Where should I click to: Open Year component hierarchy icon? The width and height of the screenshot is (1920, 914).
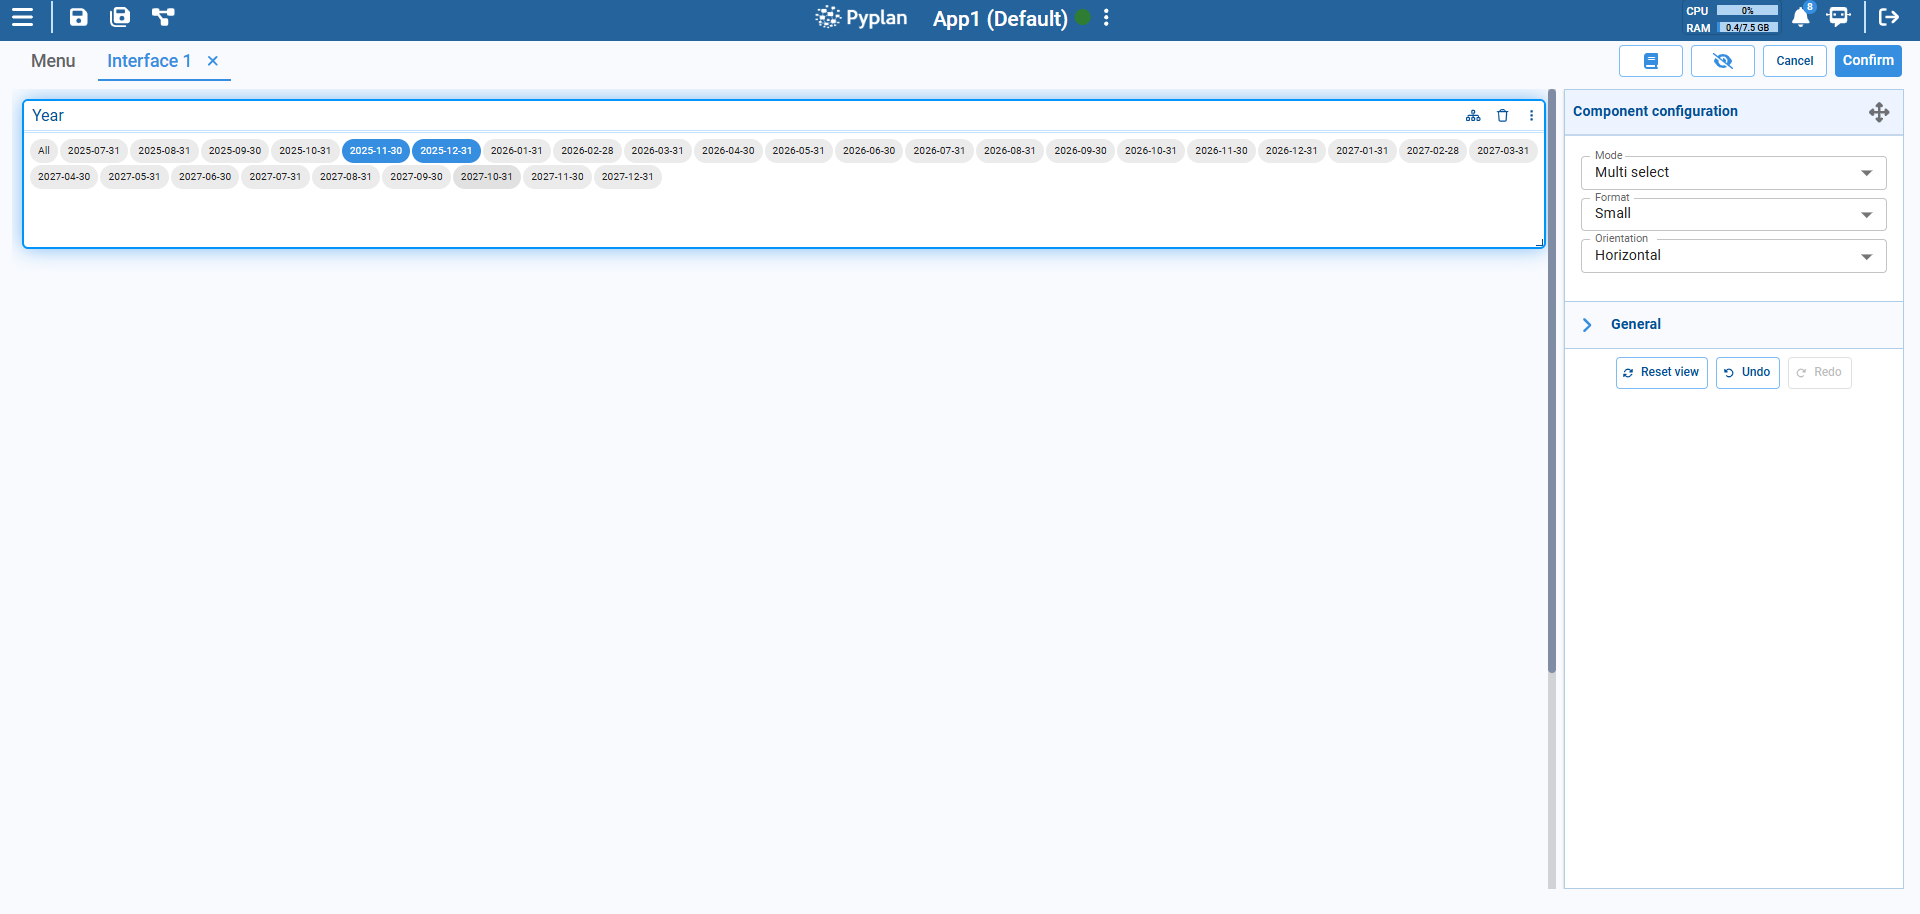tap(1473, 116)
